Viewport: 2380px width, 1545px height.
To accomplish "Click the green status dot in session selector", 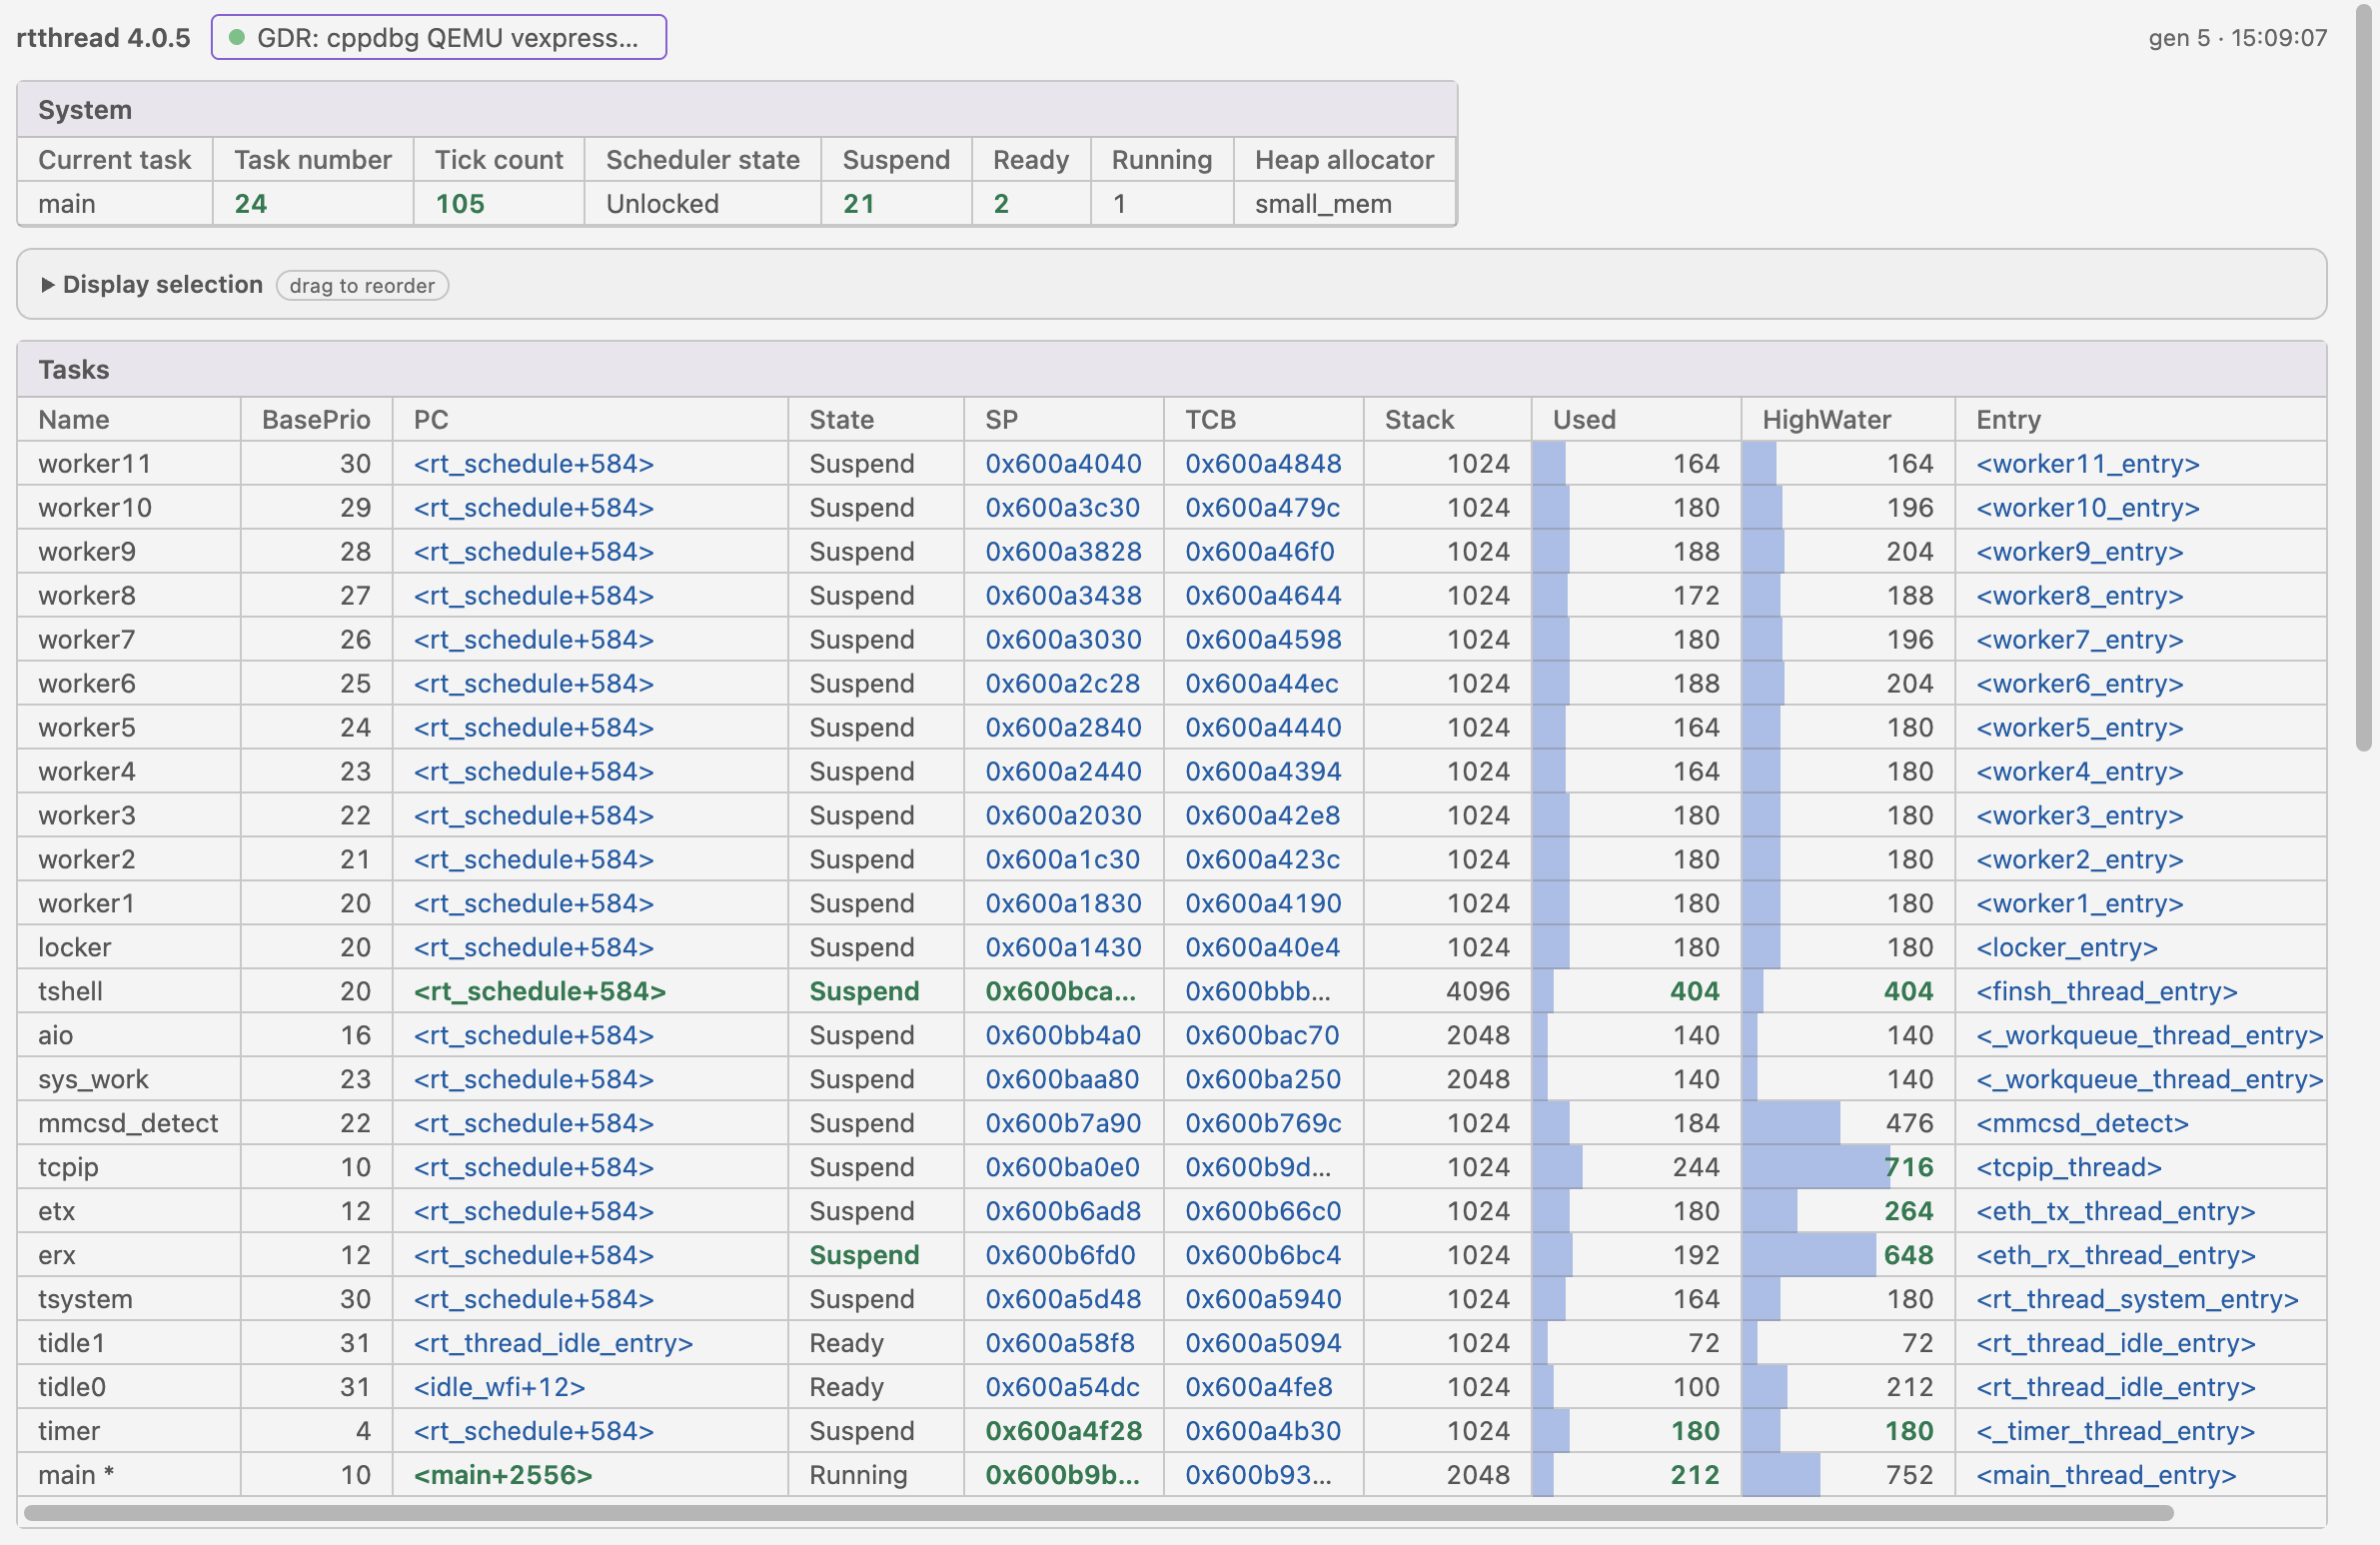I will (x=237, y=38).
